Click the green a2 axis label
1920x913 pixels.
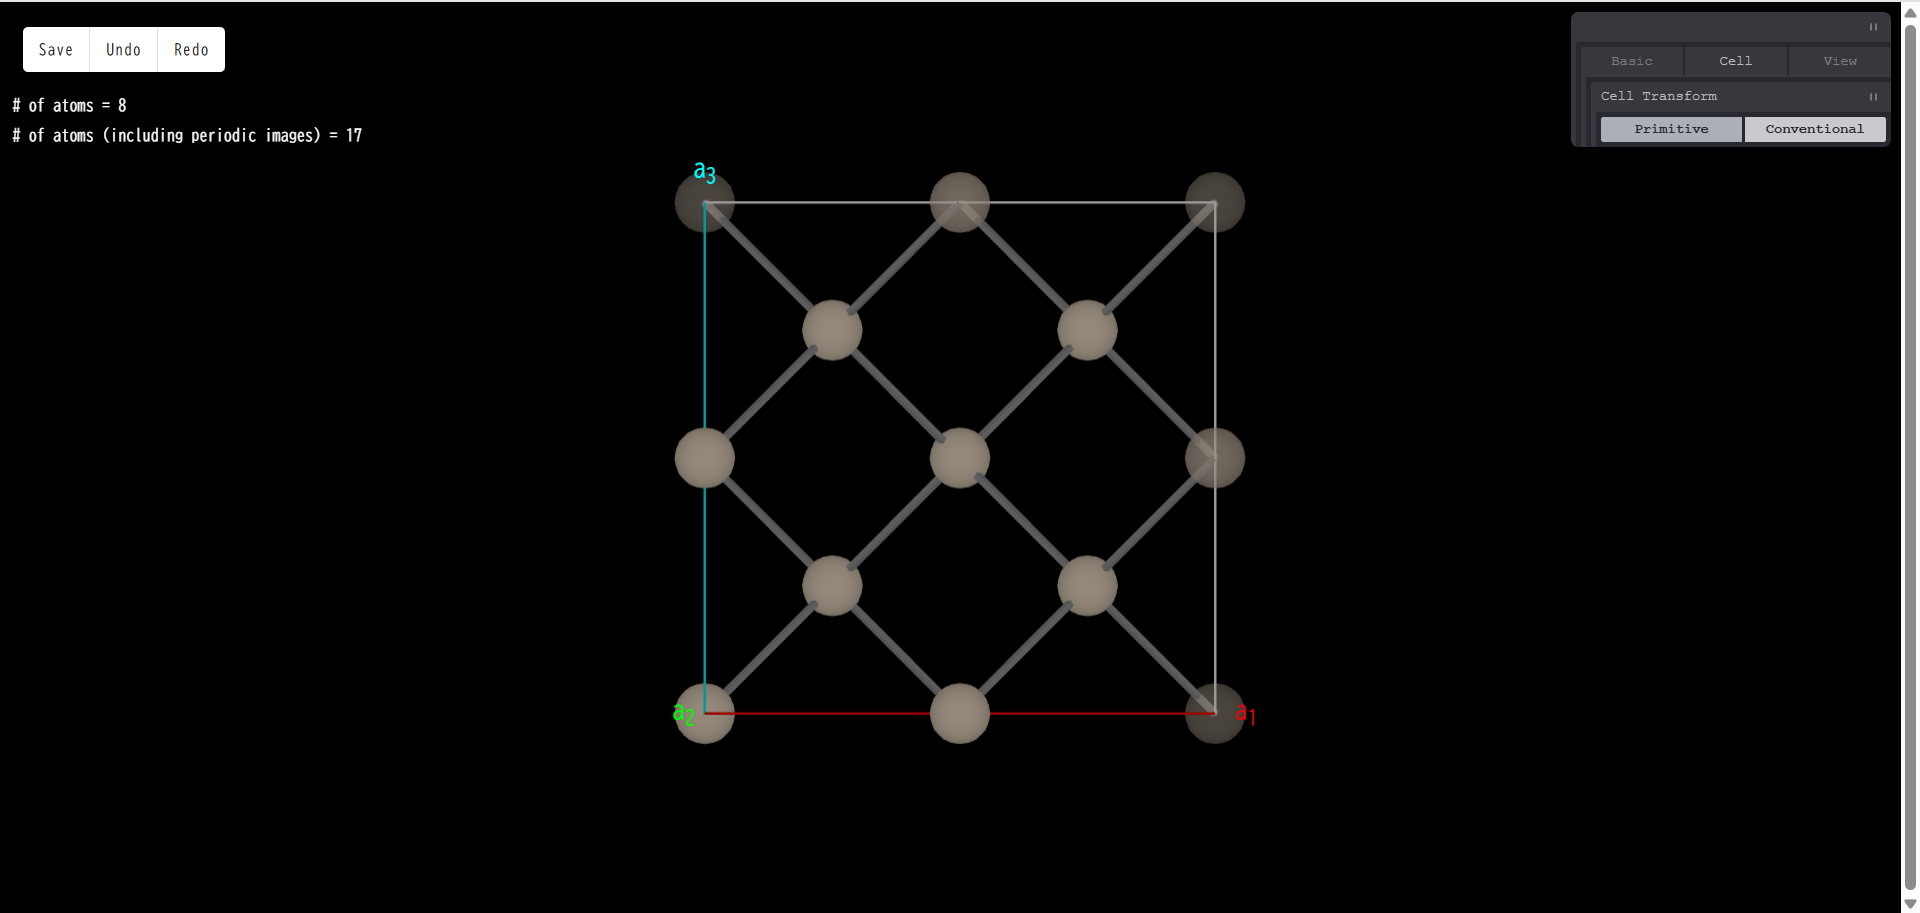(683, 713)
